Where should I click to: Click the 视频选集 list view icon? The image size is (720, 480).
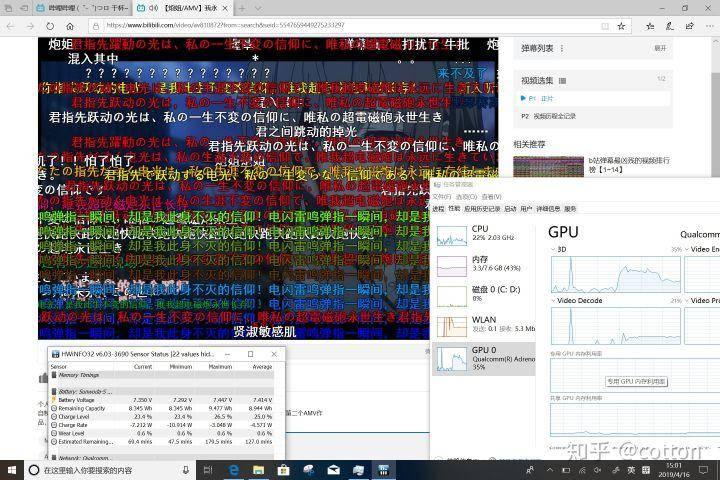(562, 81)
